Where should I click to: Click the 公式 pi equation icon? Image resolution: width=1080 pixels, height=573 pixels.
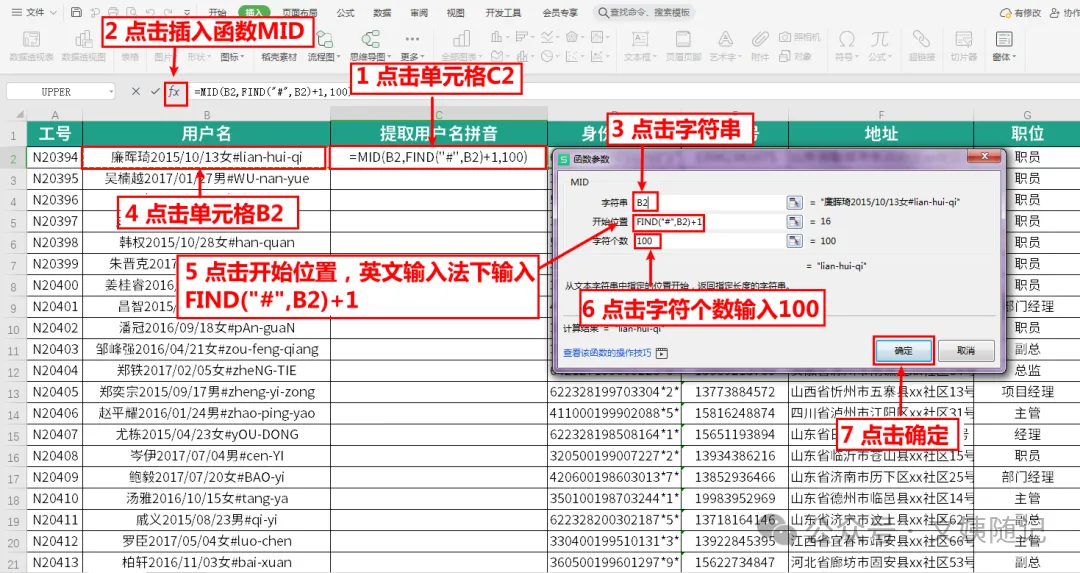(x=880, y=45)
